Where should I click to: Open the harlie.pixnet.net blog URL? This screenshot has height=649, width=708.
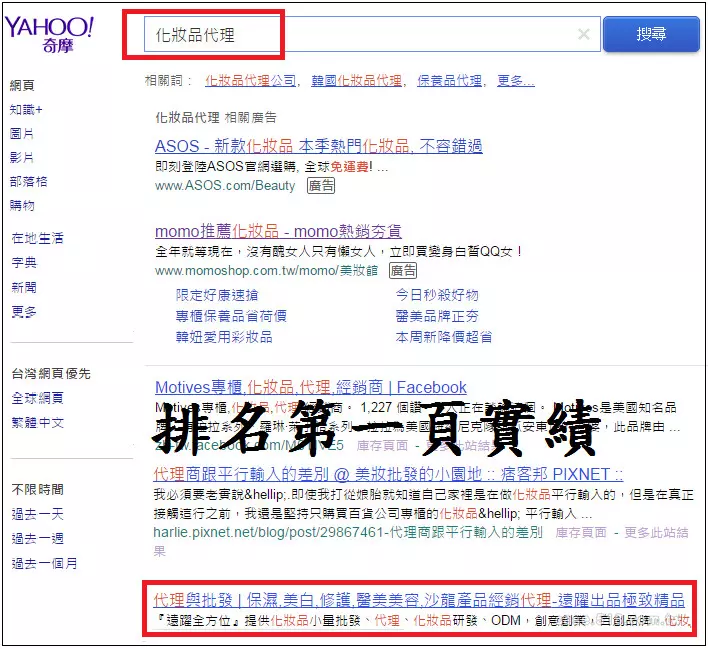point(348,532)
